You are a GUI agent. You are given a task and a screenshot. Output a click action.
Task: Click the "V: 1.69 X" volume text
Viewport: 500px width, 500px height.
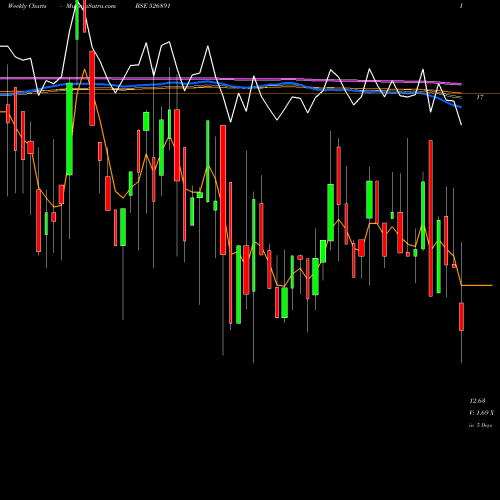(x=481, y=413)
